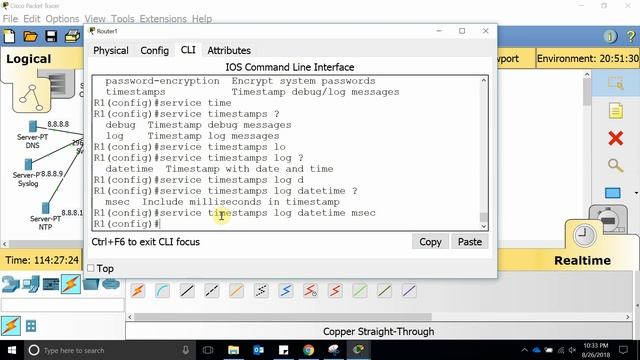This screenshot has width=640, height=360.
Task: Open the Options menu
Action: (x=62, y=19)
